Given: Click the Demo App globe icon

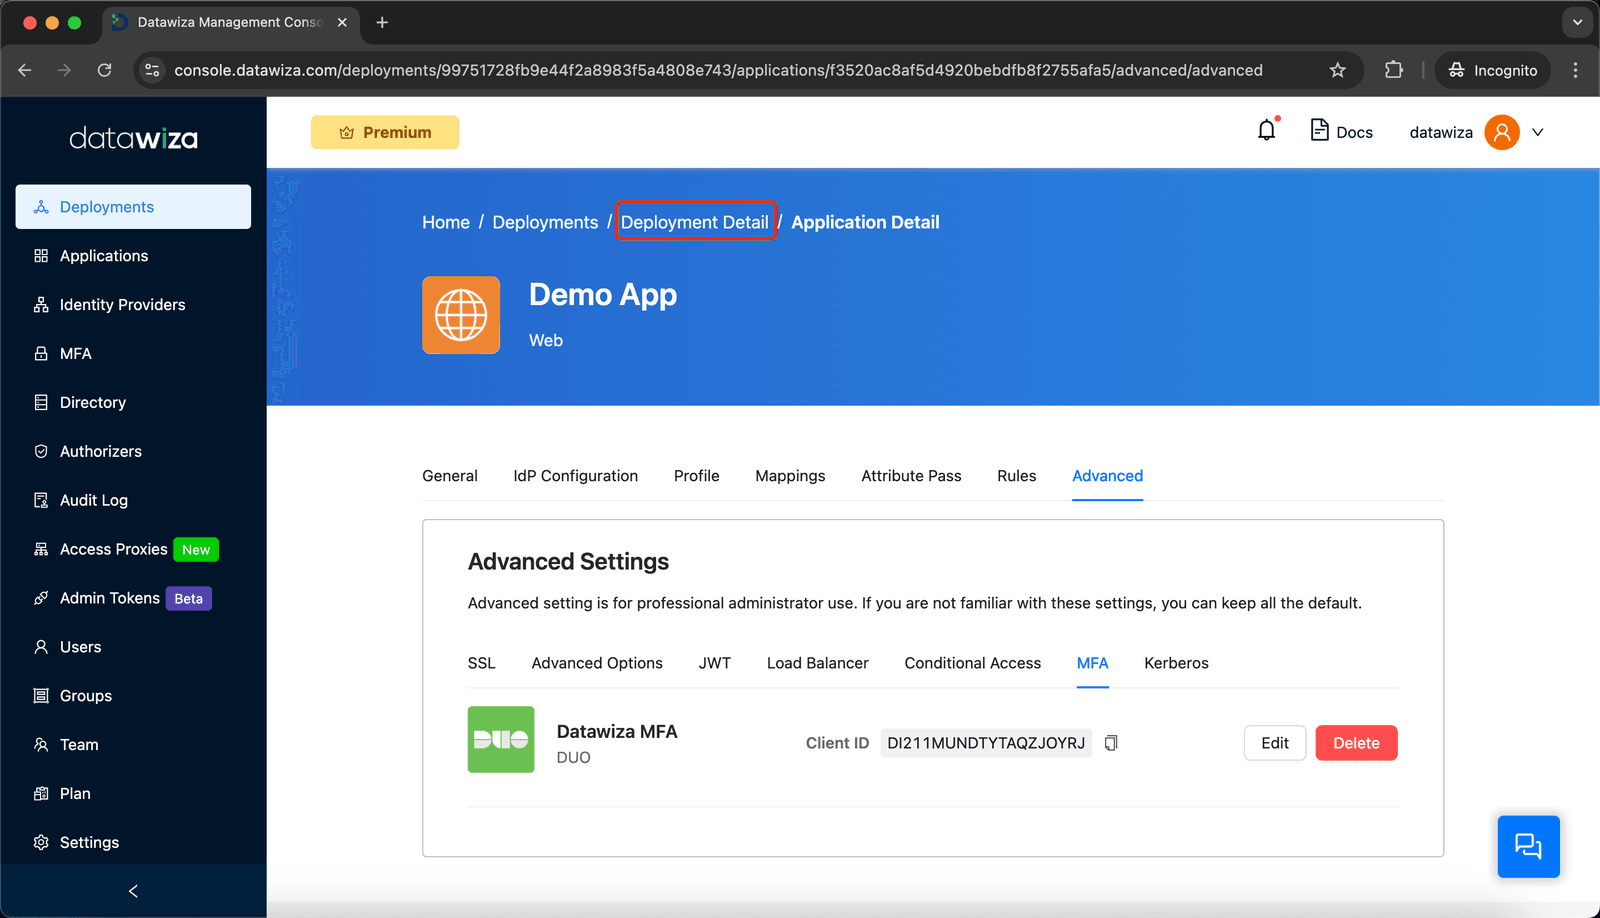Looking at the screenshot, I should pos(461,315).
